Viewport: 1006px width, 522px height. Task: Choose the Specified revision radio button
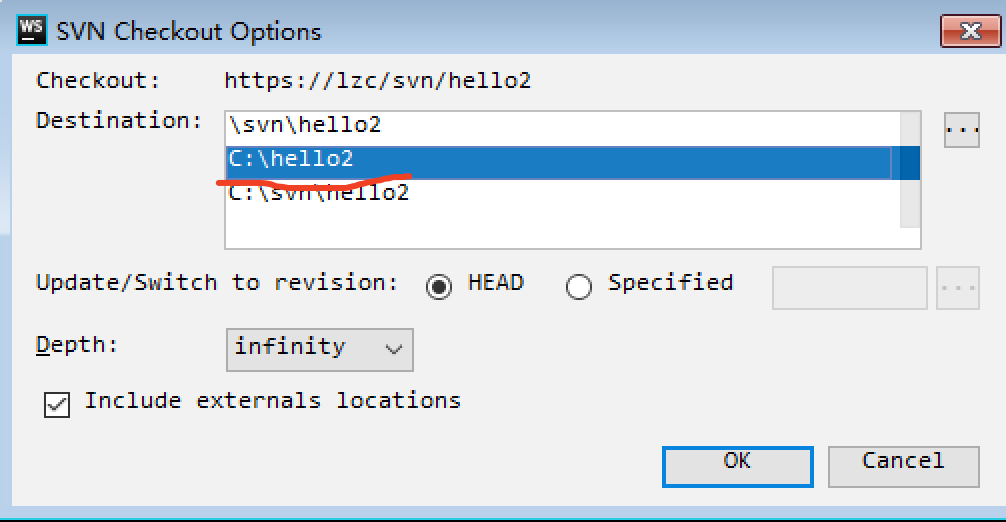pyautogui.click(x=579, y=286)
